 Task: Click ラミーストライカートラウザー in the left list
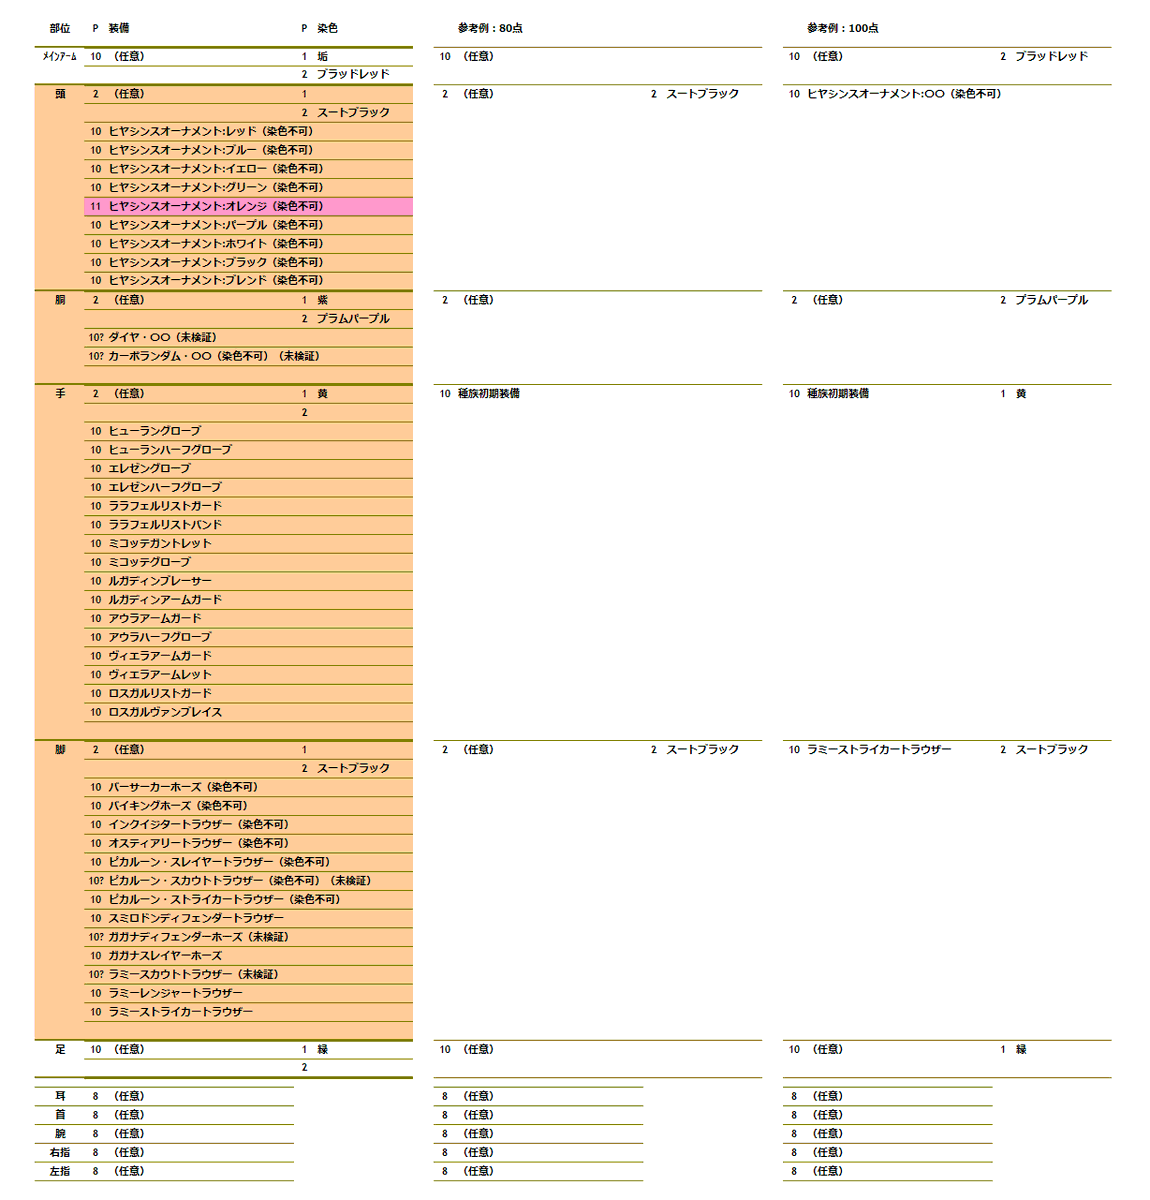[181, 1012]
